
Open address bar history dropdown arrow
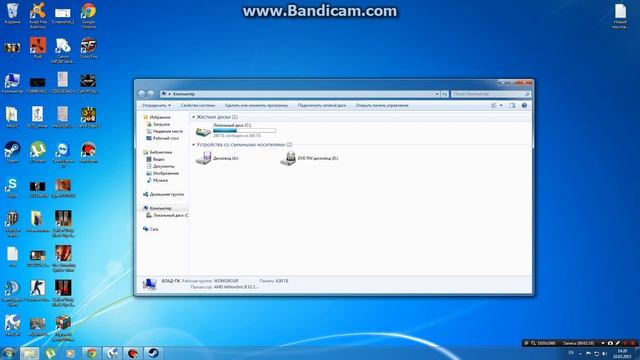(x=437, y=94)
